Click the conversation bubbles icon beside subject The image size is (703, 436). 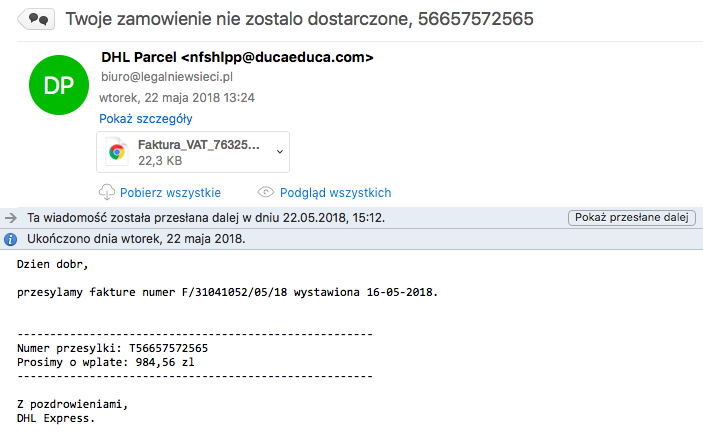pyautogui.click(x=36, y=19)
